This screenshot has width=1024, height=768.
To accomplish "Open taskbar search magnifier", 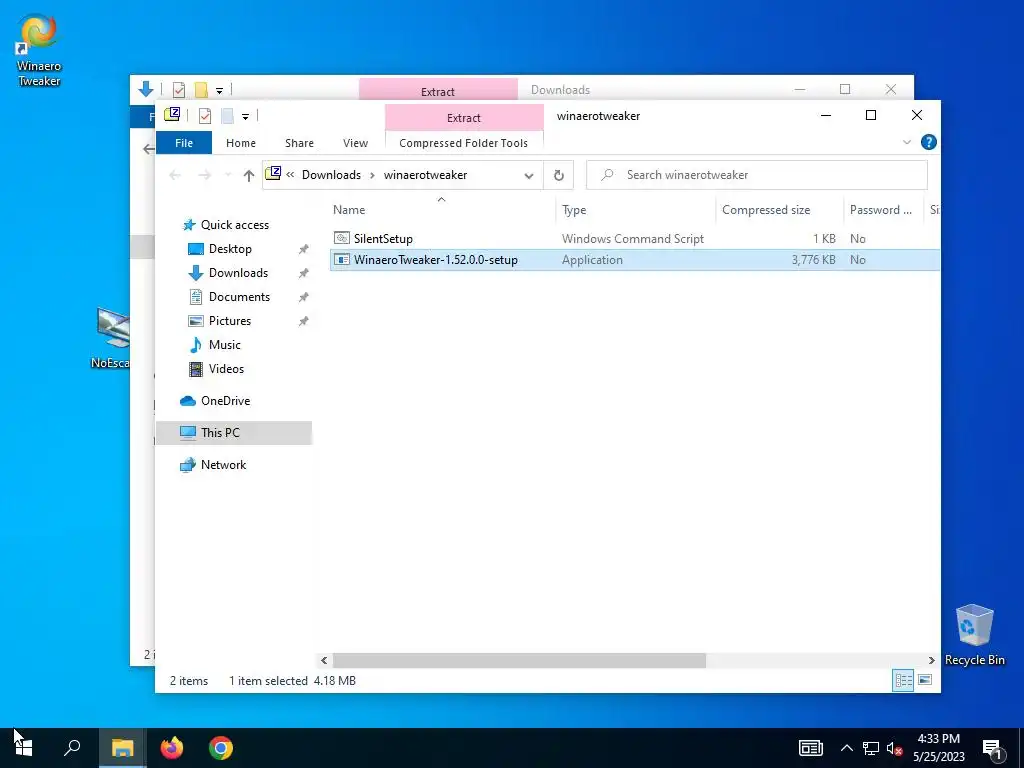I will pyautogui.click(x=72, y=748).
